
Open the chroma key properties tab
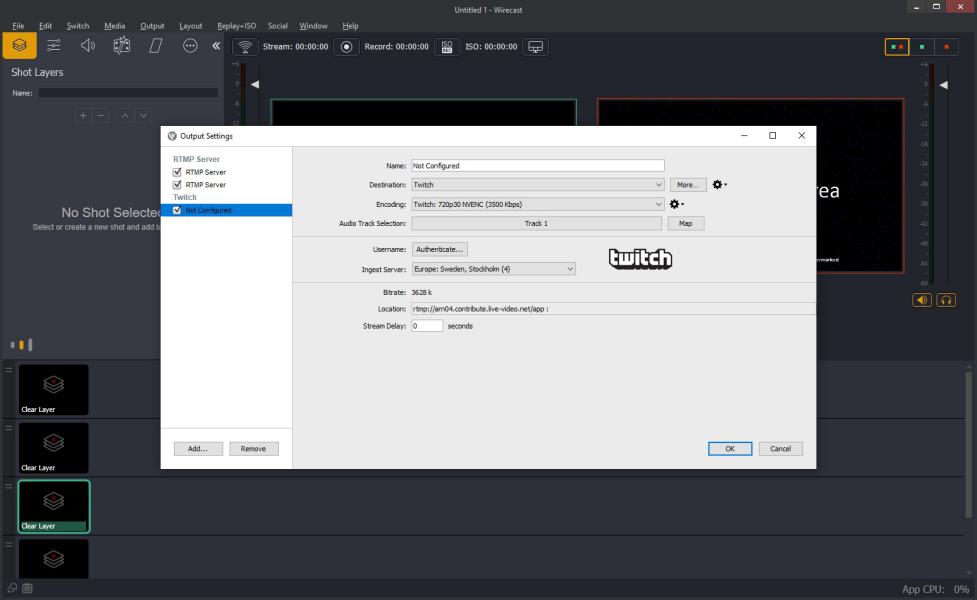click(x=122, y=45)
